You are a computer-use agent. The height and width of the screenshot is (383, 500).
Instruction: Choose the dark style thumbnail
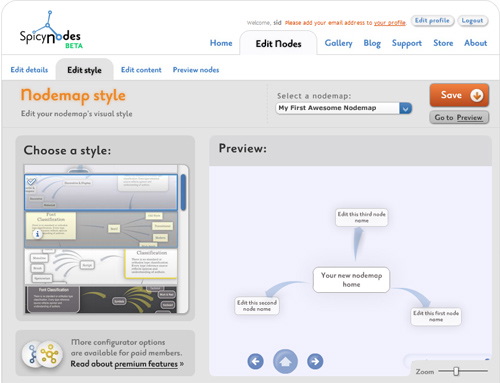pos(101,299)
